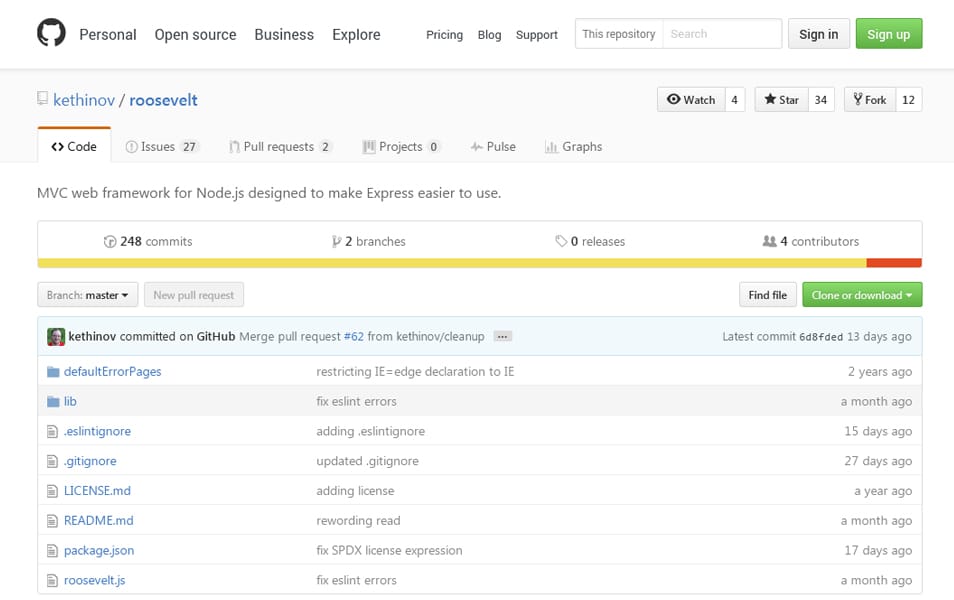Click the file icon for .gitignore

(x=52, y=461)
